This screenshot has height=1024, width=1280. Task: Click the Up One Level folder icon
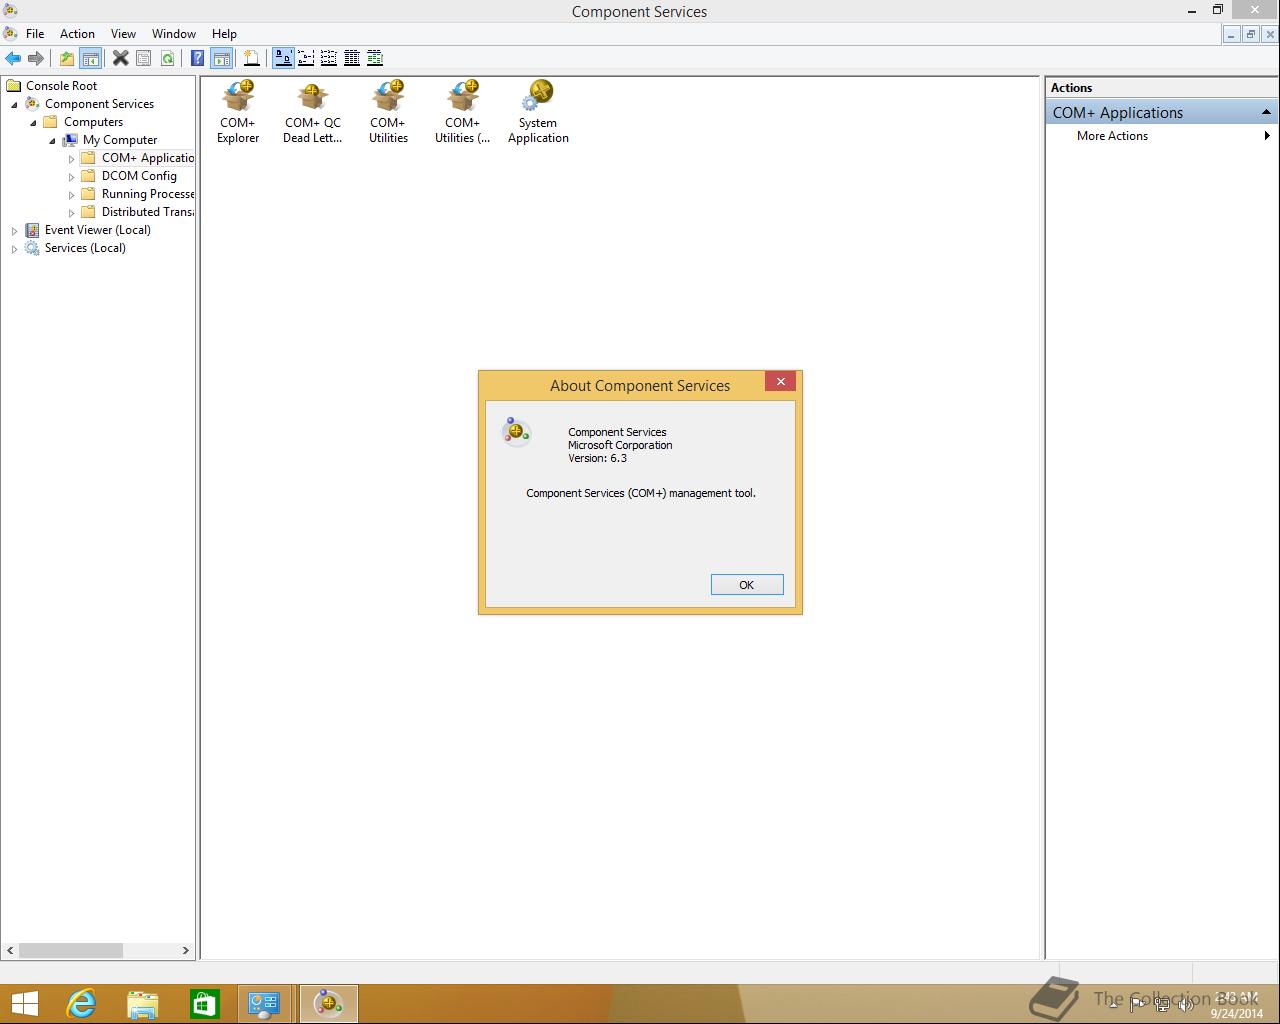coord(66,58)
